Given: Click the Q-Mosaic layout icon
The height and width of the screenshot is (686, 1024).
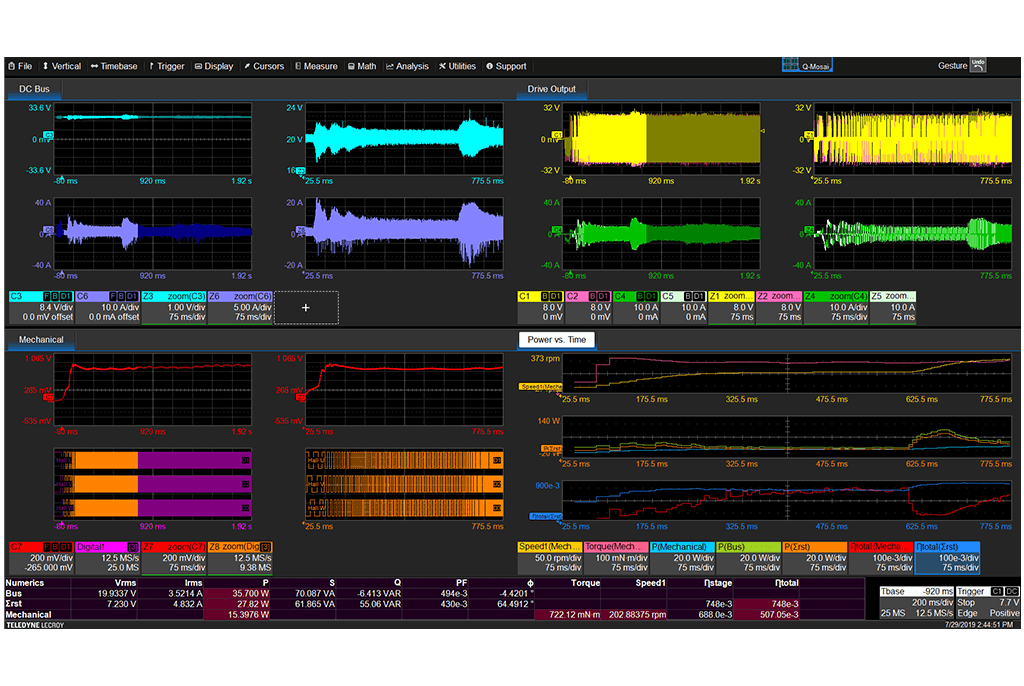Looking at the screenshot, I should 807,66.
